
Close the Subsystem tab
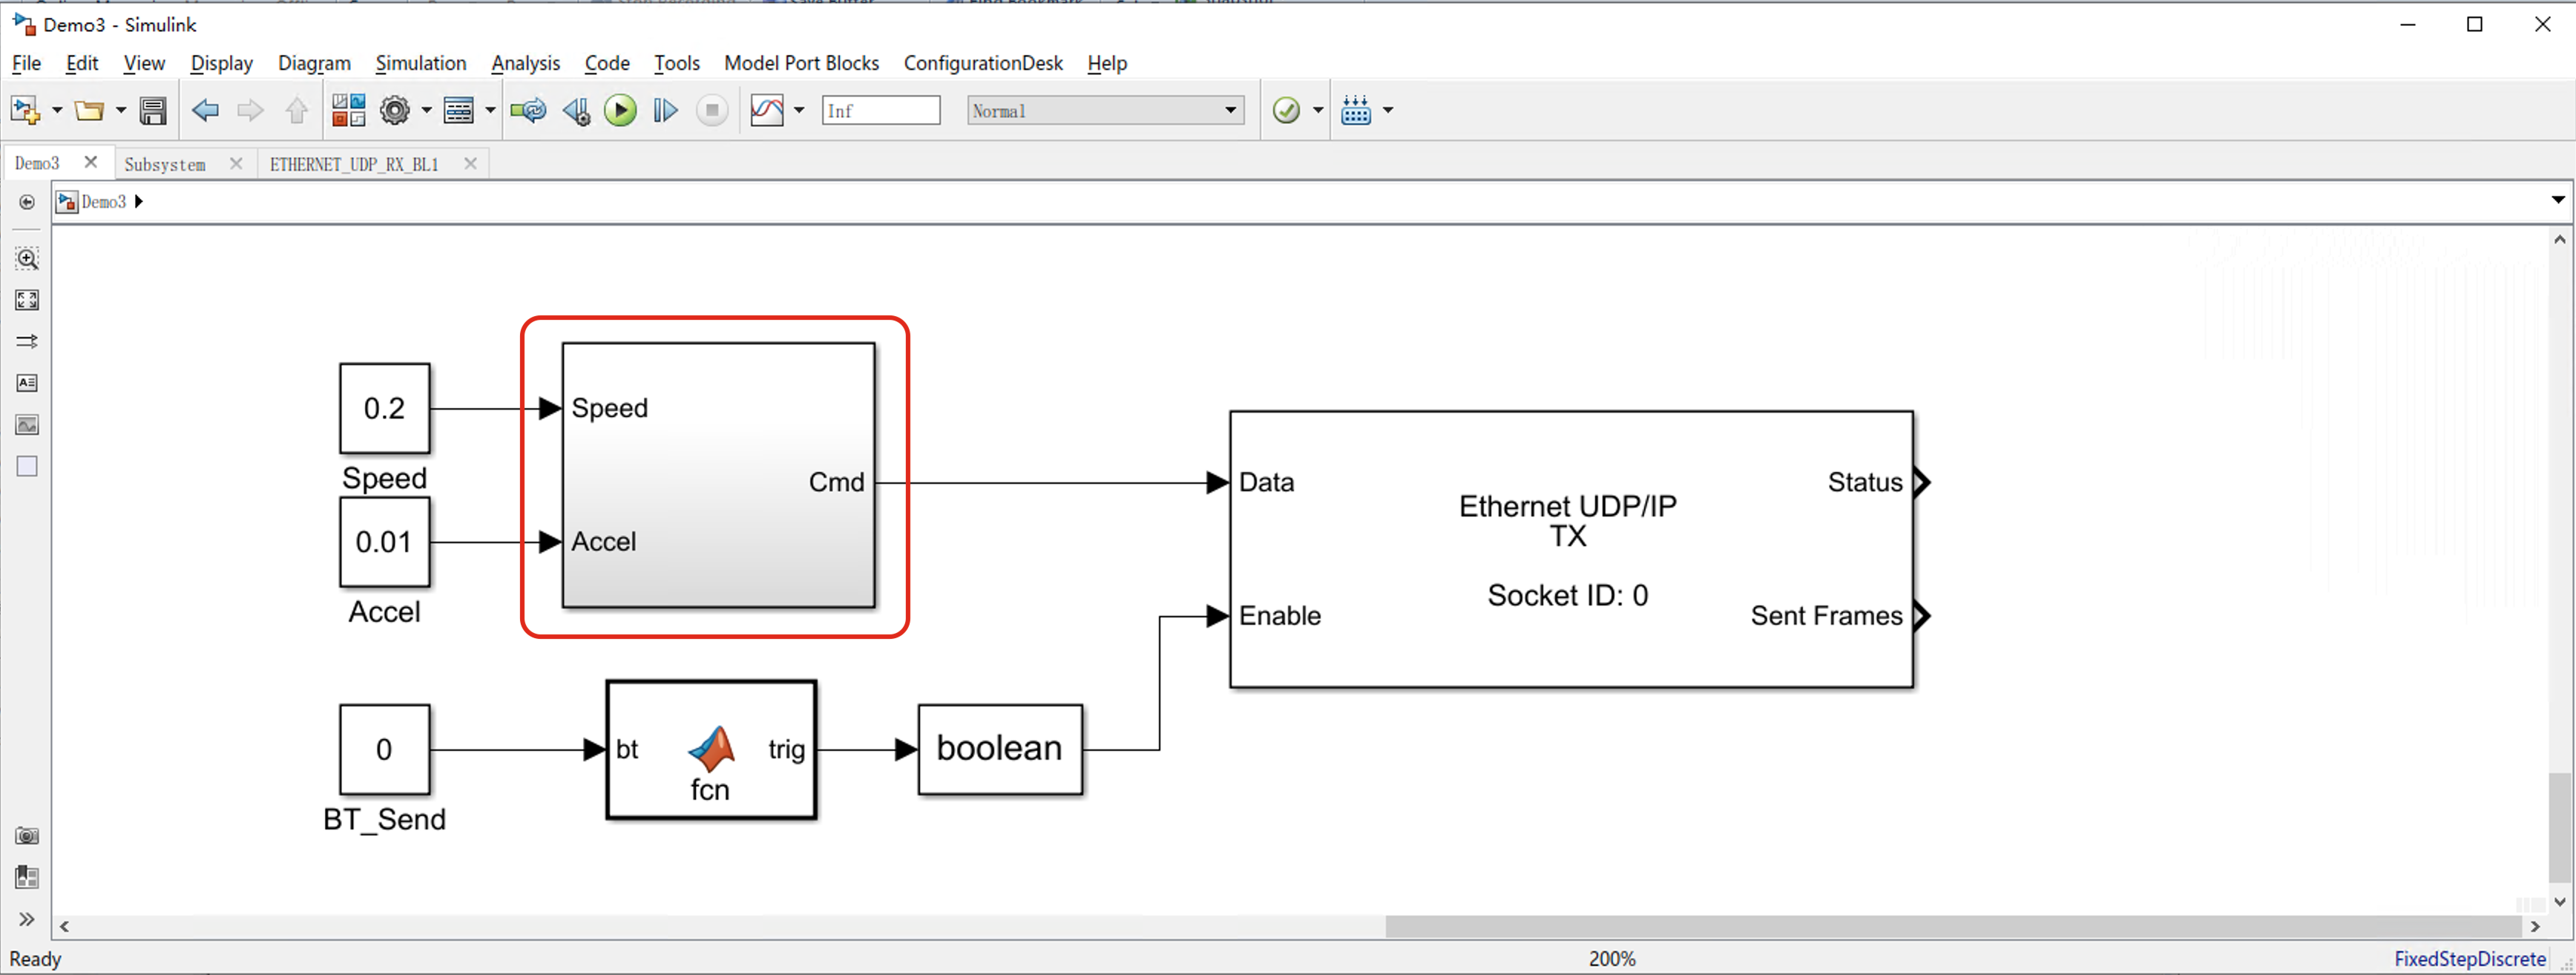tap(236, 163)
